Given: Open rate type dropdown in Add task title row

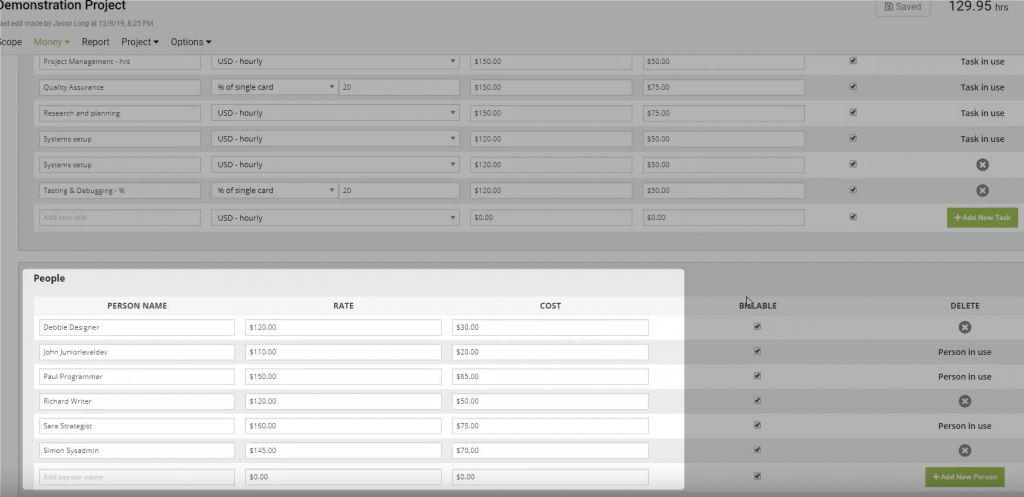Looking at the screenshot, I should [x=335, y=217].
